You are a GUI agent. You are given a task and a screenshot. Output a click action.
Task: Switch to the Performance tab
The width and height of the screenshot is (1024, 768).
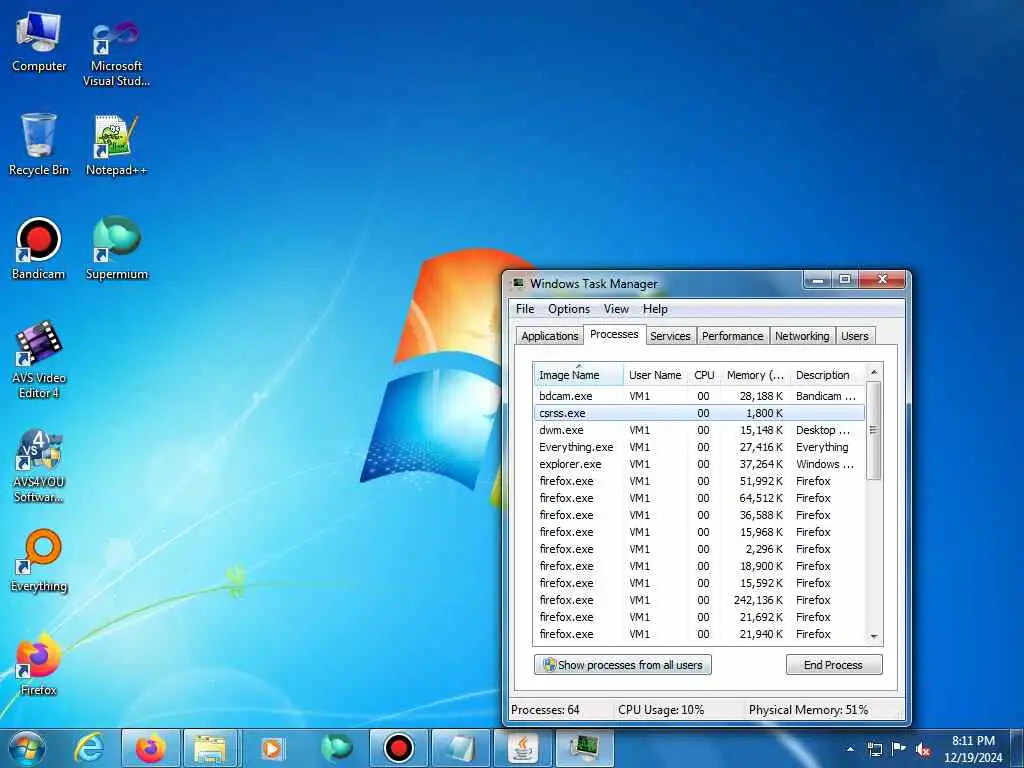(x=732, y=336)
